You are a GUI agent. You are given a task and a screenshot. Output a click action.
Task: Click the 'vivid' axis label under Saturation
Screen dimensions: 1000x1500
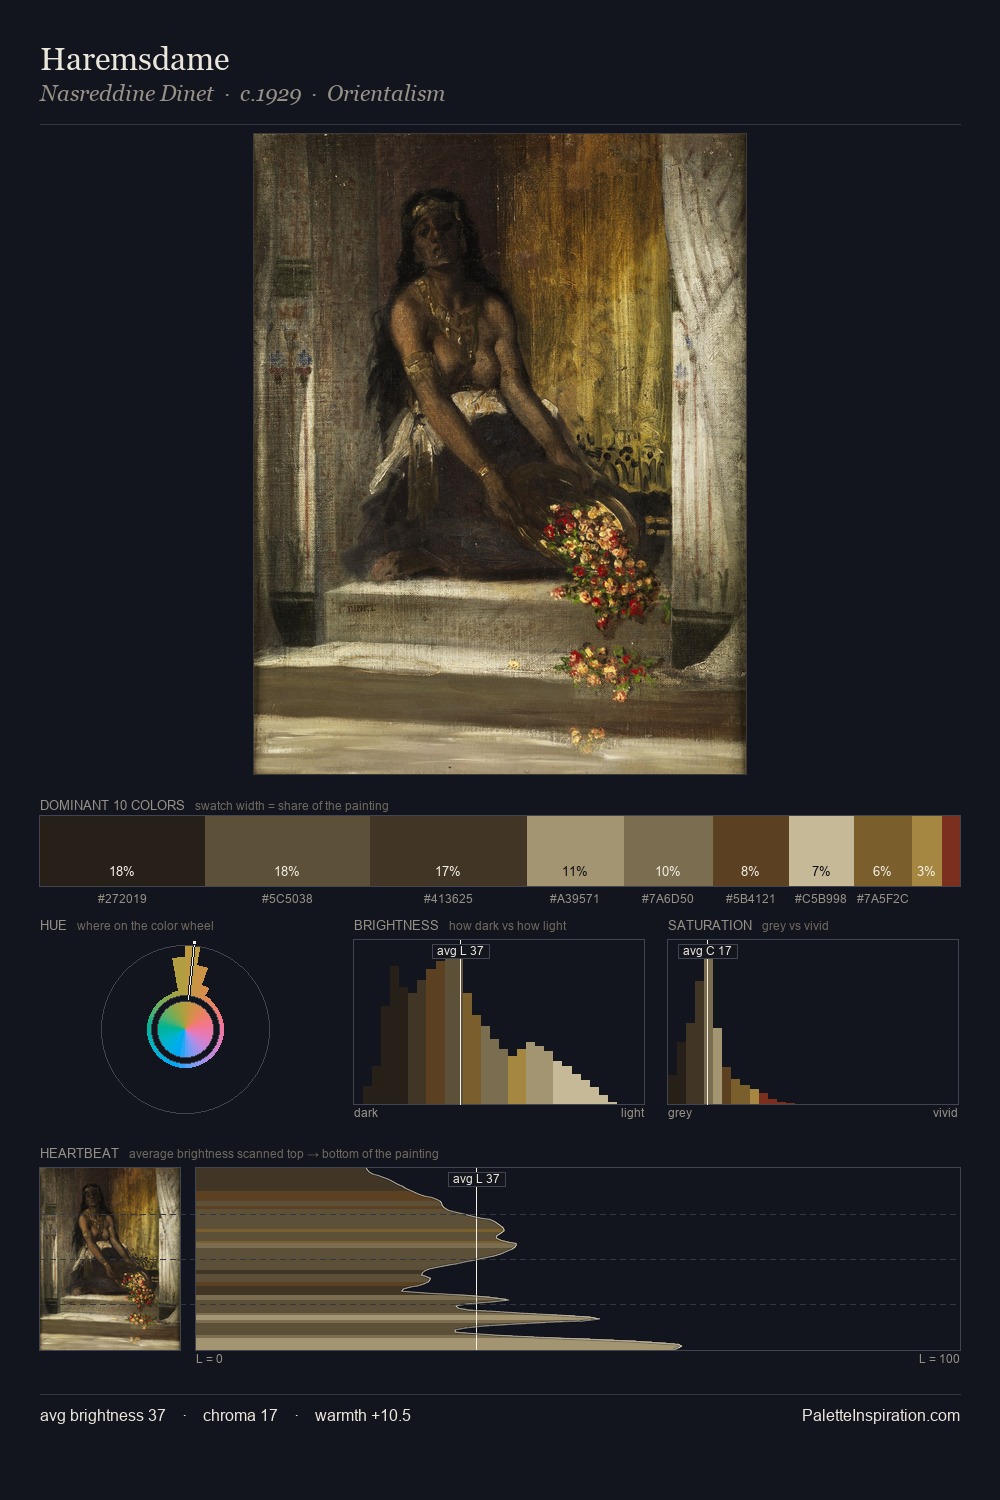[945, 1113]
